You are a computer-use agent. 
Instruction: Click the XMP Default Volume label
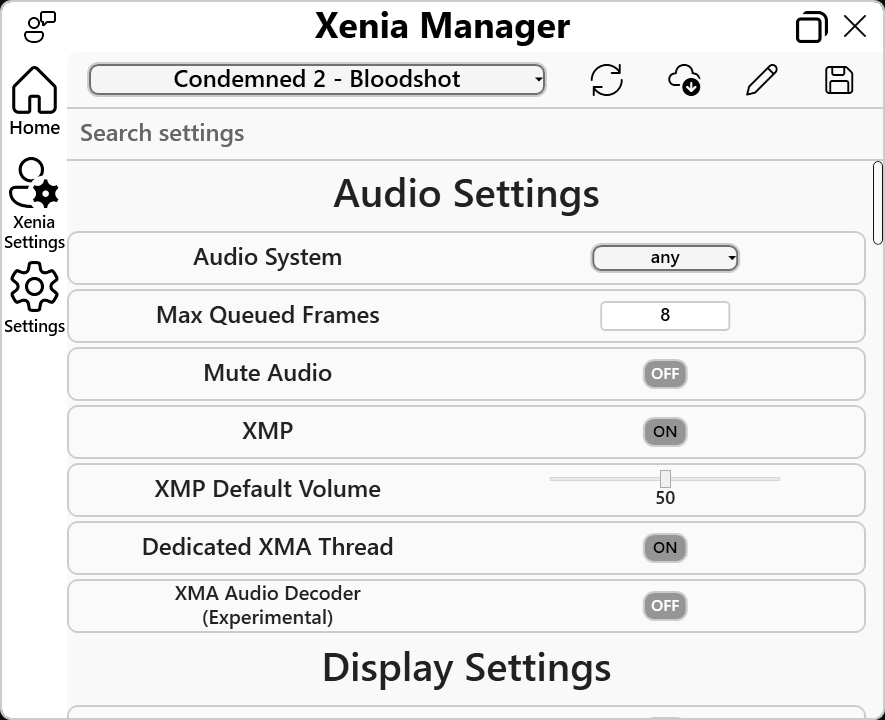(268, 489)
